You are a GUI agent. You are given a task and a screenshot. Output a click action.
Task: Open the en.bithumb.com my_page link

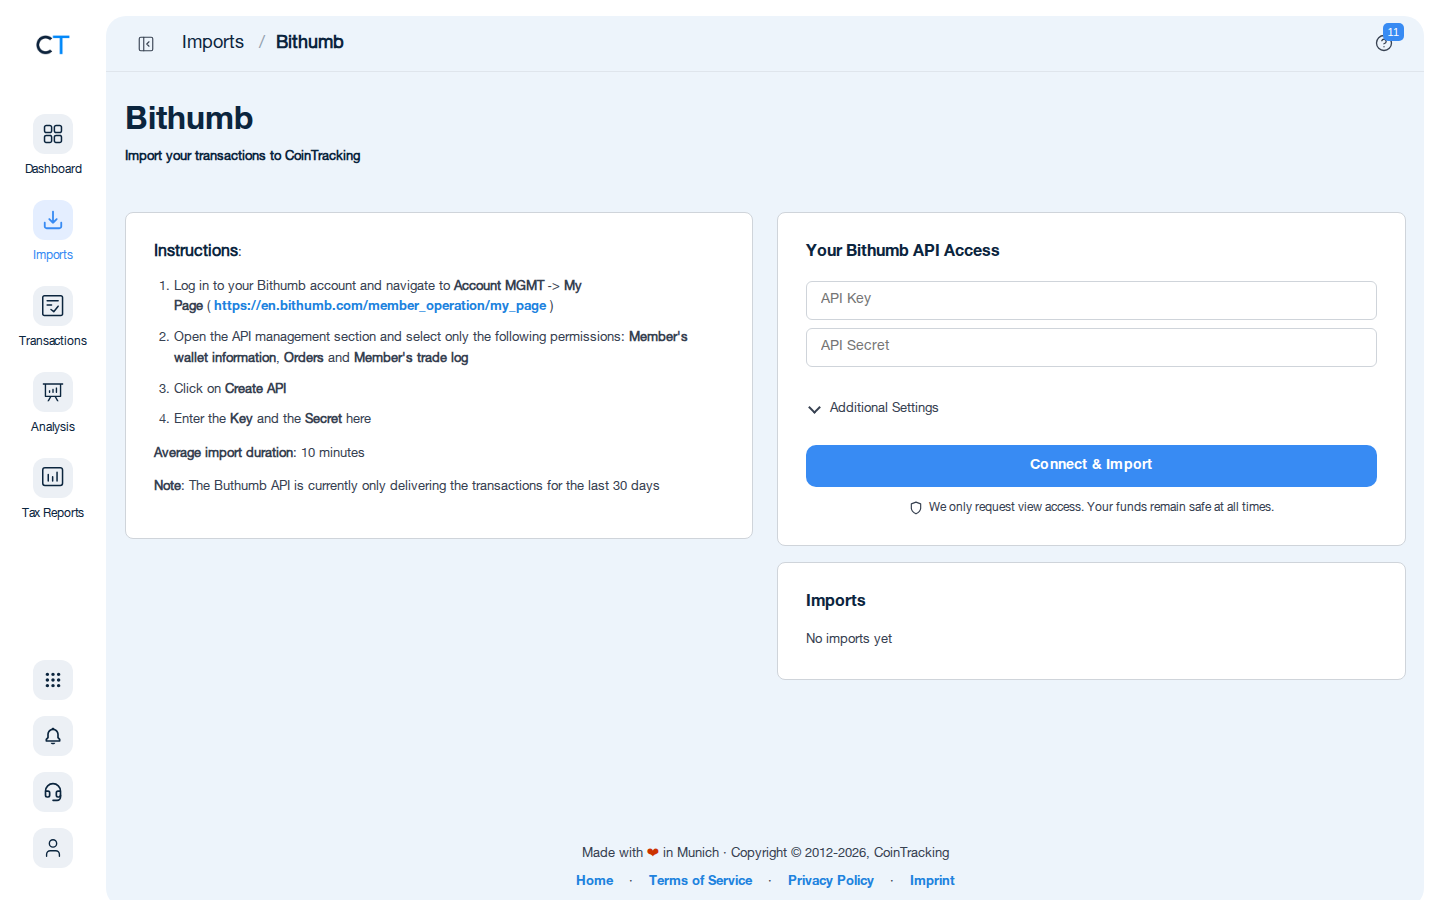click(380, 306)
